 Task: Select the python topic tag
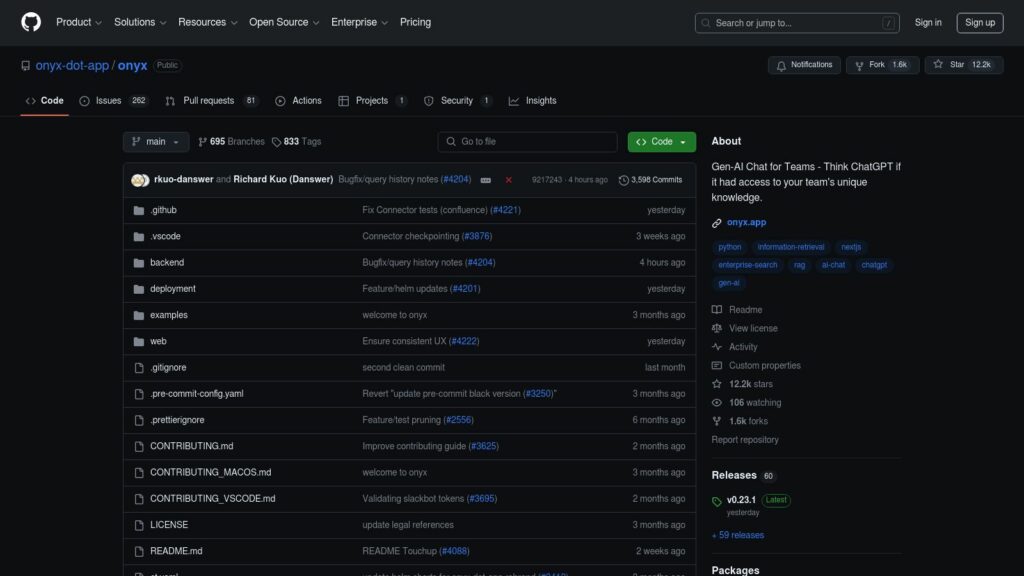[729, 248]
